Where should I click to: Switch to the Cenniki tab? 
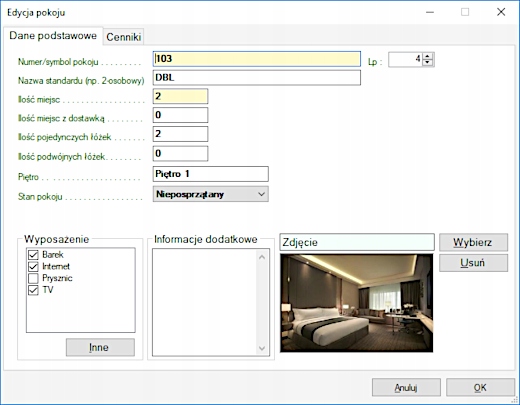coord(124,37)
